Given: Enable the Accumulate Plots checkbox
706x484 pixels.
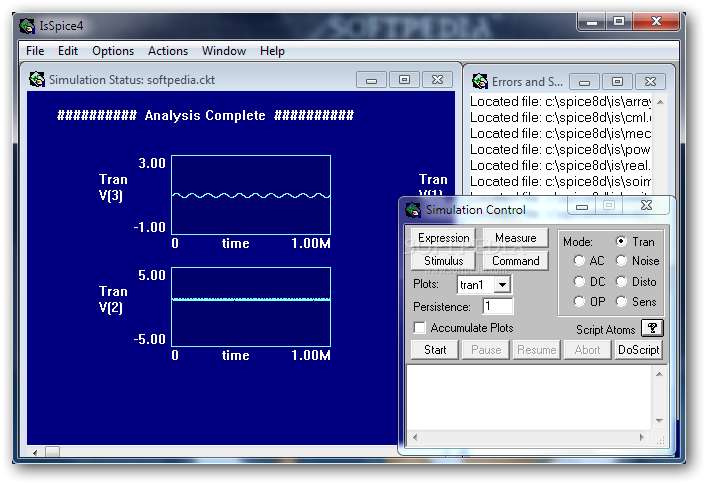Looking at the screenshot, I should (x=419, y=328).
